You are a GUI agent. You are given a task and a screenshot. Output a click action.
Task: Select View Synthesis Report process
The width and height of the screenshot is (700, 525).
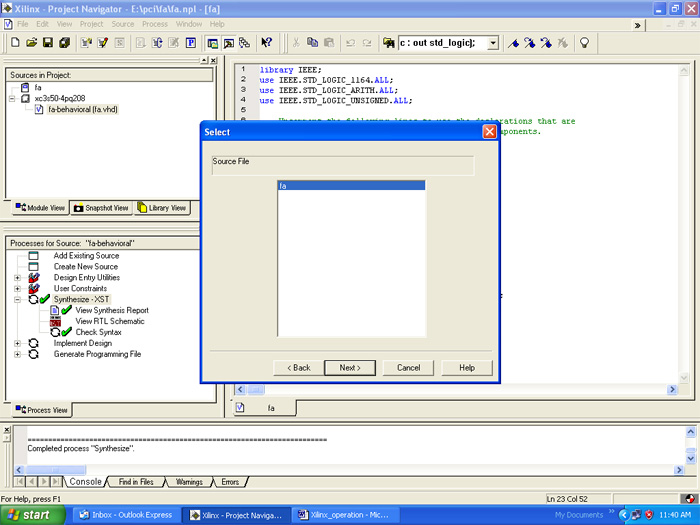tap(112, 310)
